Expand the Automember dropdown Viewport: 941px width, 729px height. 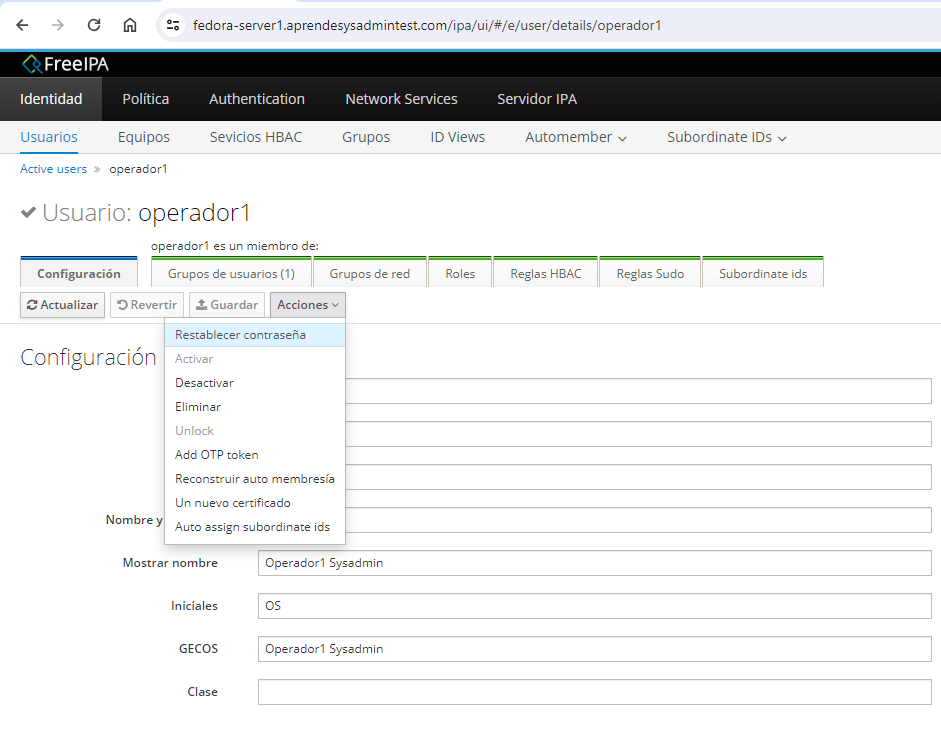[x=576, y=137]
